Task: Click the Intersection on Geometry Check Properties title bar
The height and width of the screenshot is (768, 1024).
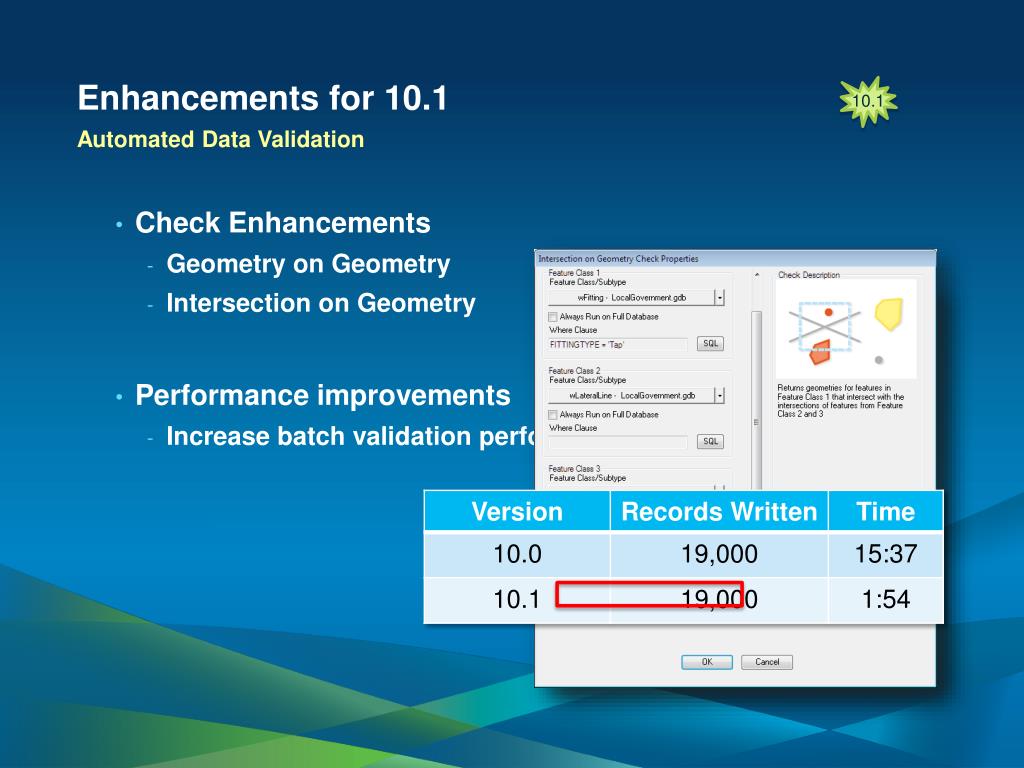Action: [x=735, y=259]
